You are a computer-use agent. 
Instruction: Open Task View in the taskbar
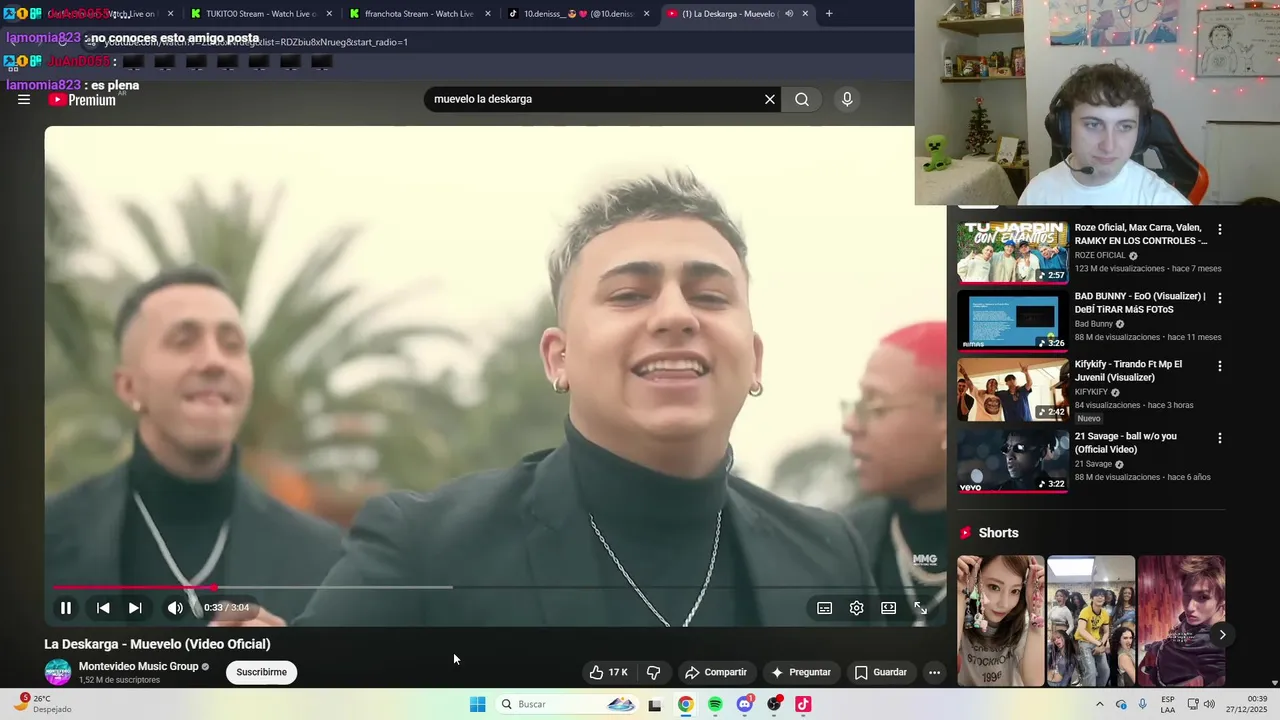pyautogui.click(x=655, y=704)
